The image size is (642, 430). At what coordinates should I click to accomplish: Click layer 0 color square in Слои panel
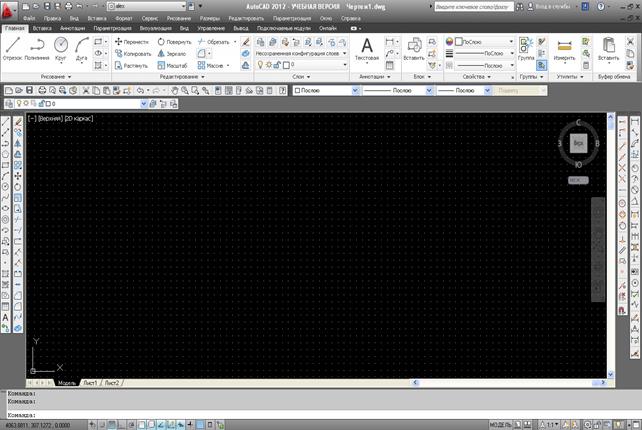pyautogui.click(x=286, y=65)
